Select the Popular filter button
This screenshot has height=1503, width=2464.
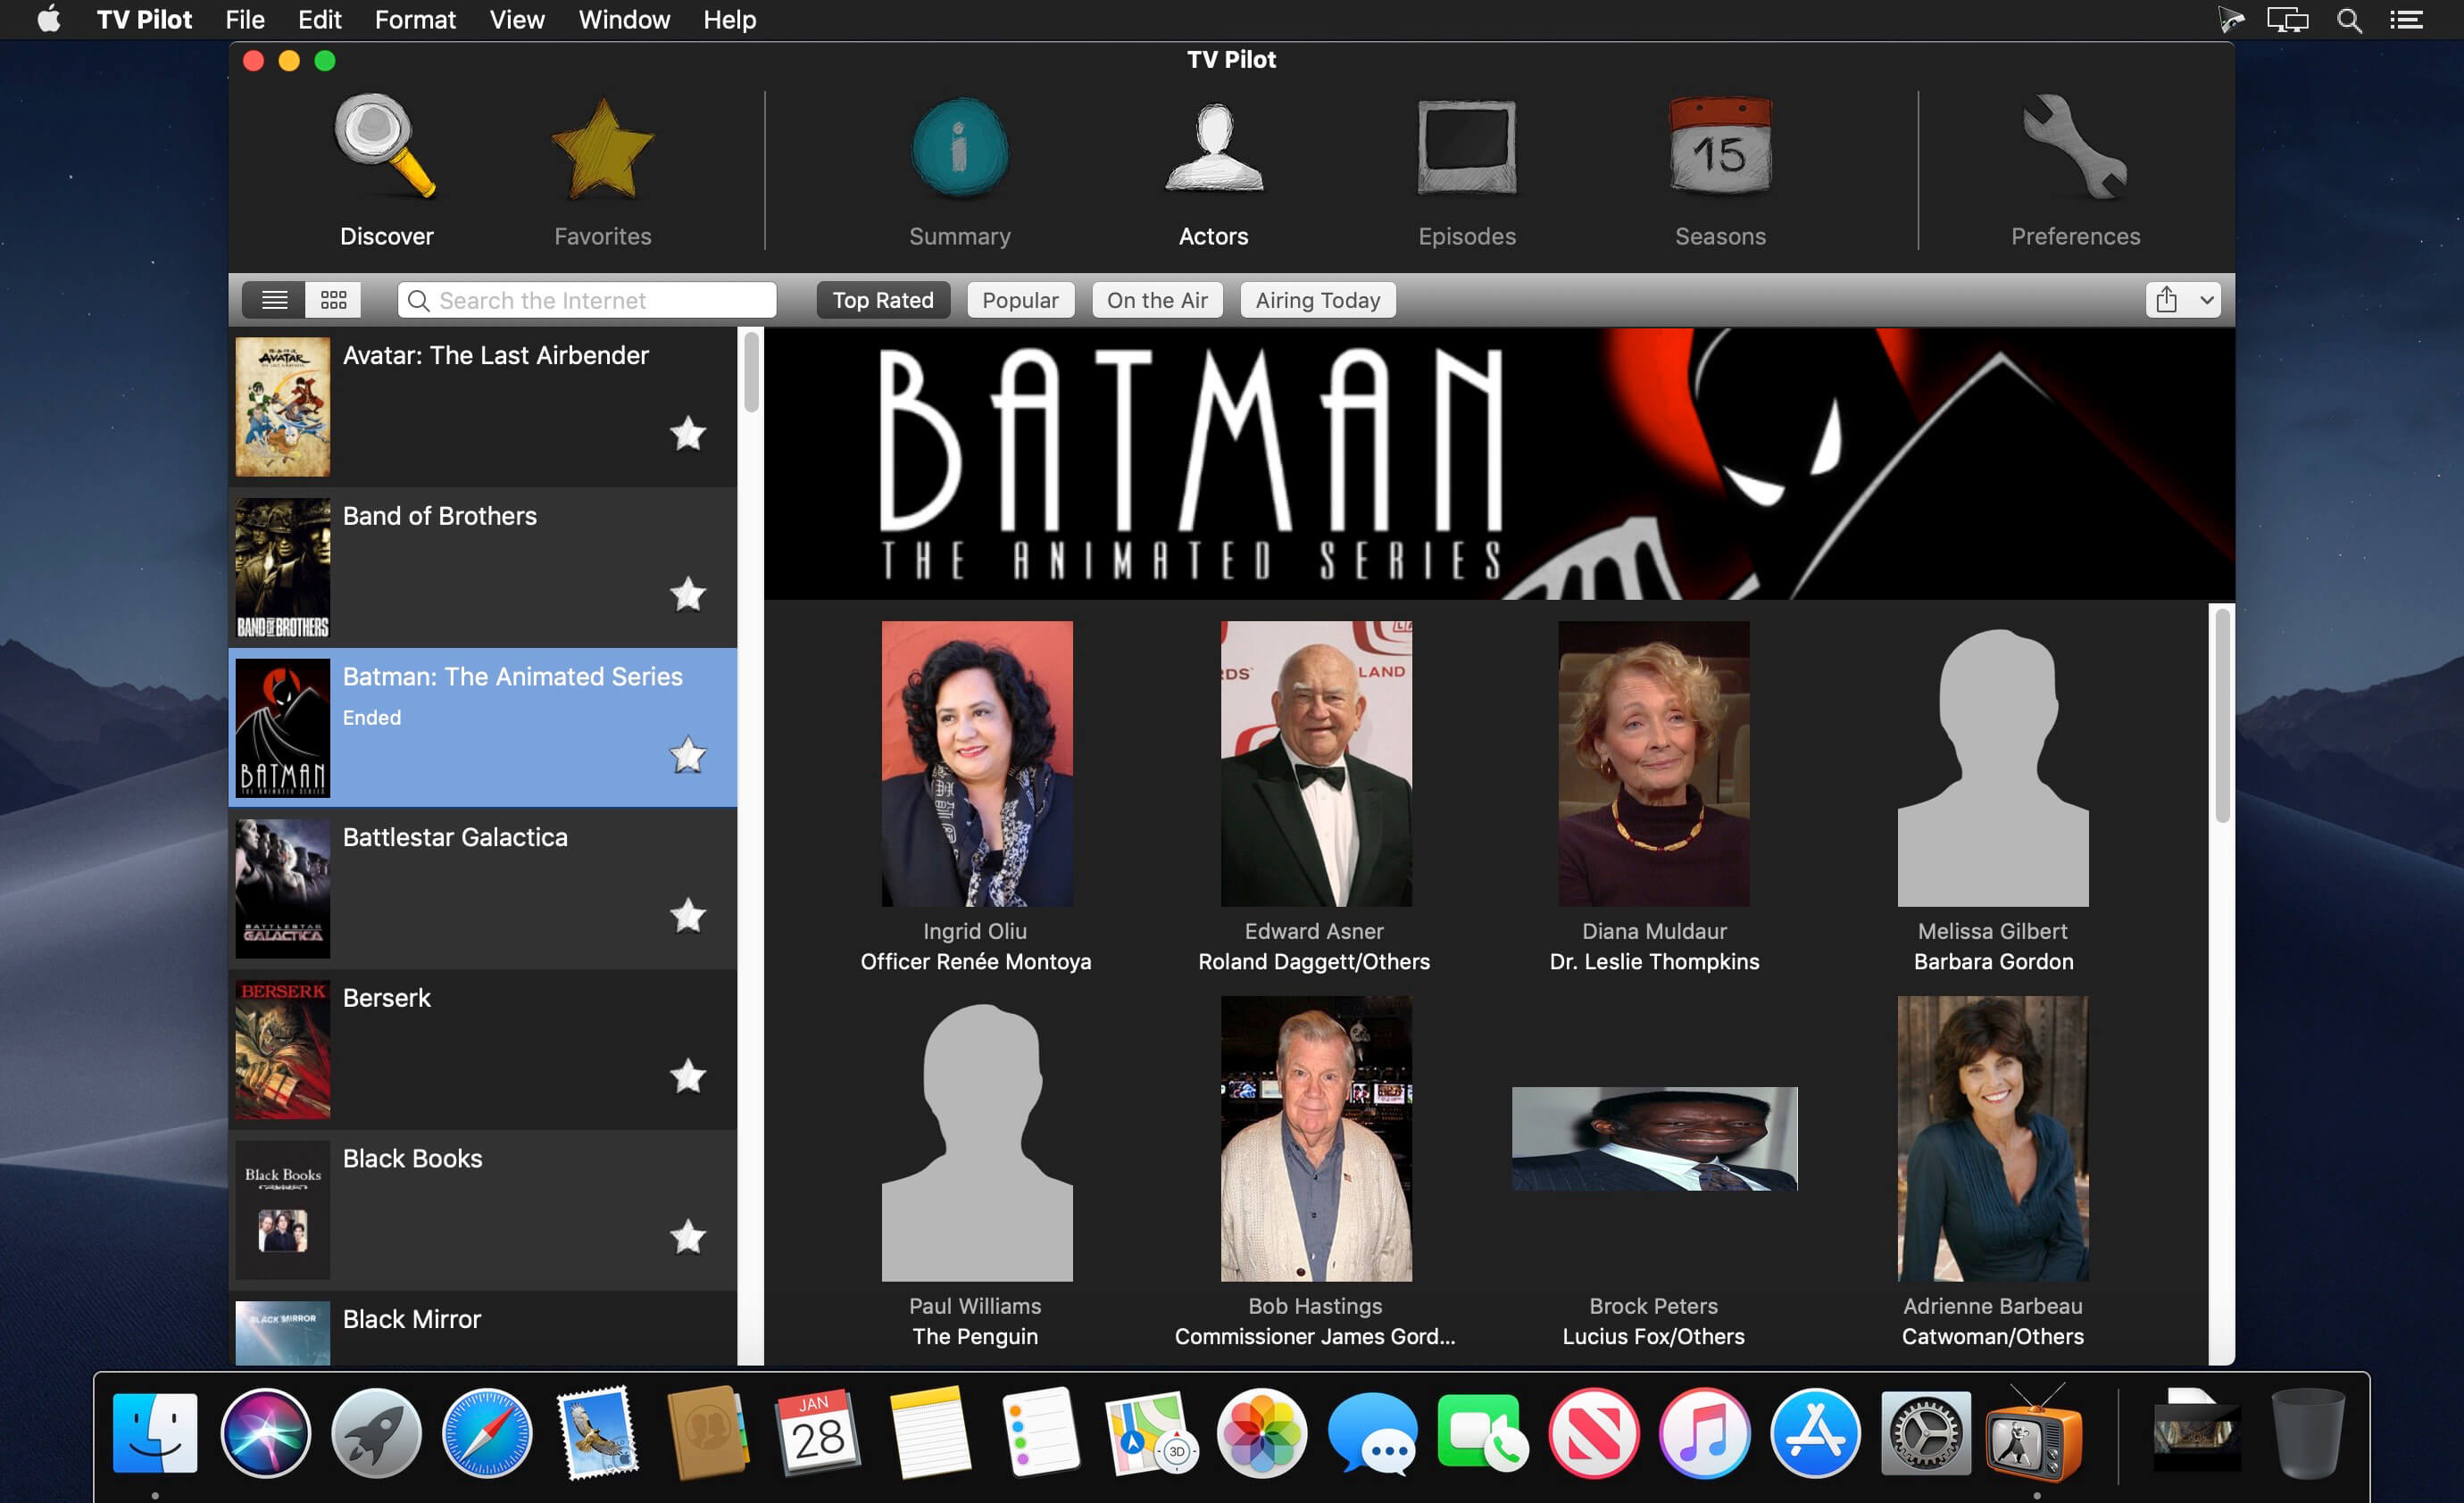[x=1020, y=300]
